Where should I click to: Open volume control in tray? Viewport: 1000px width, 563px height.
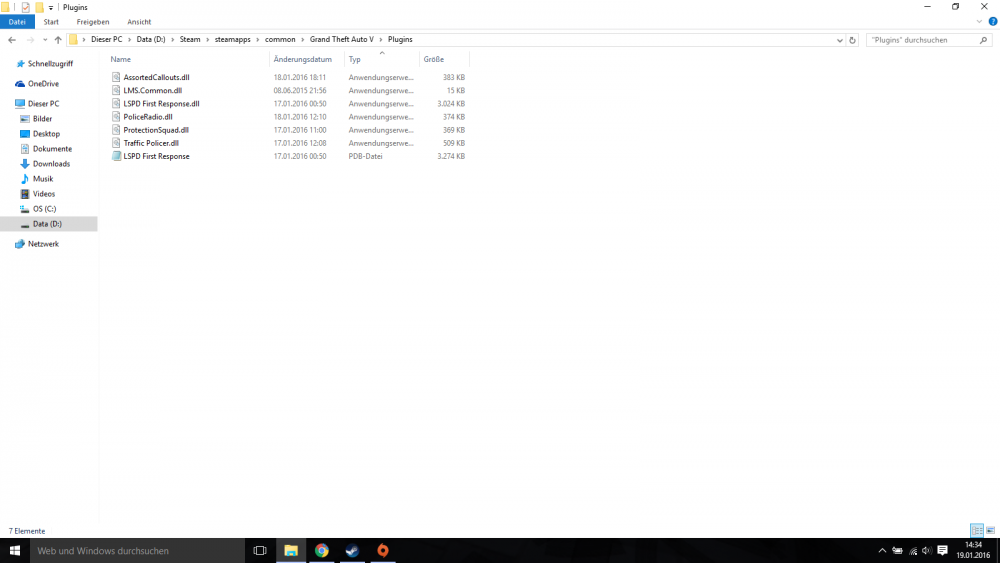click(x=927, y=551)
